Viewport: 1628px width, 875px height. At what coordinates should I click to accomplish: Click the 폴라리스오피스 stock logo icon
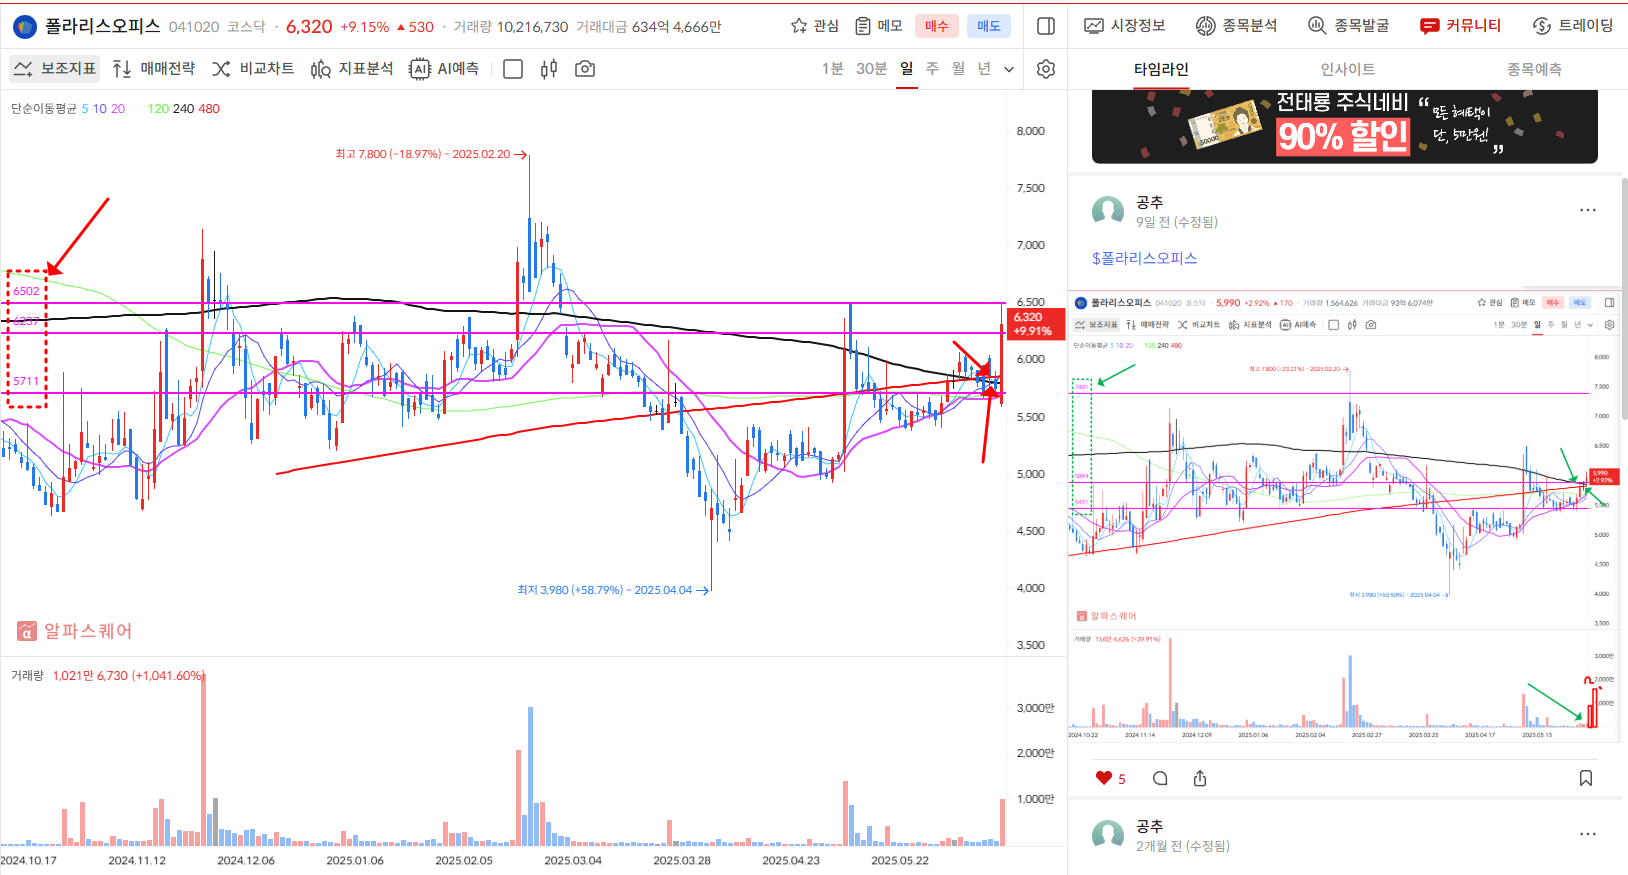[x=24, y=27]
